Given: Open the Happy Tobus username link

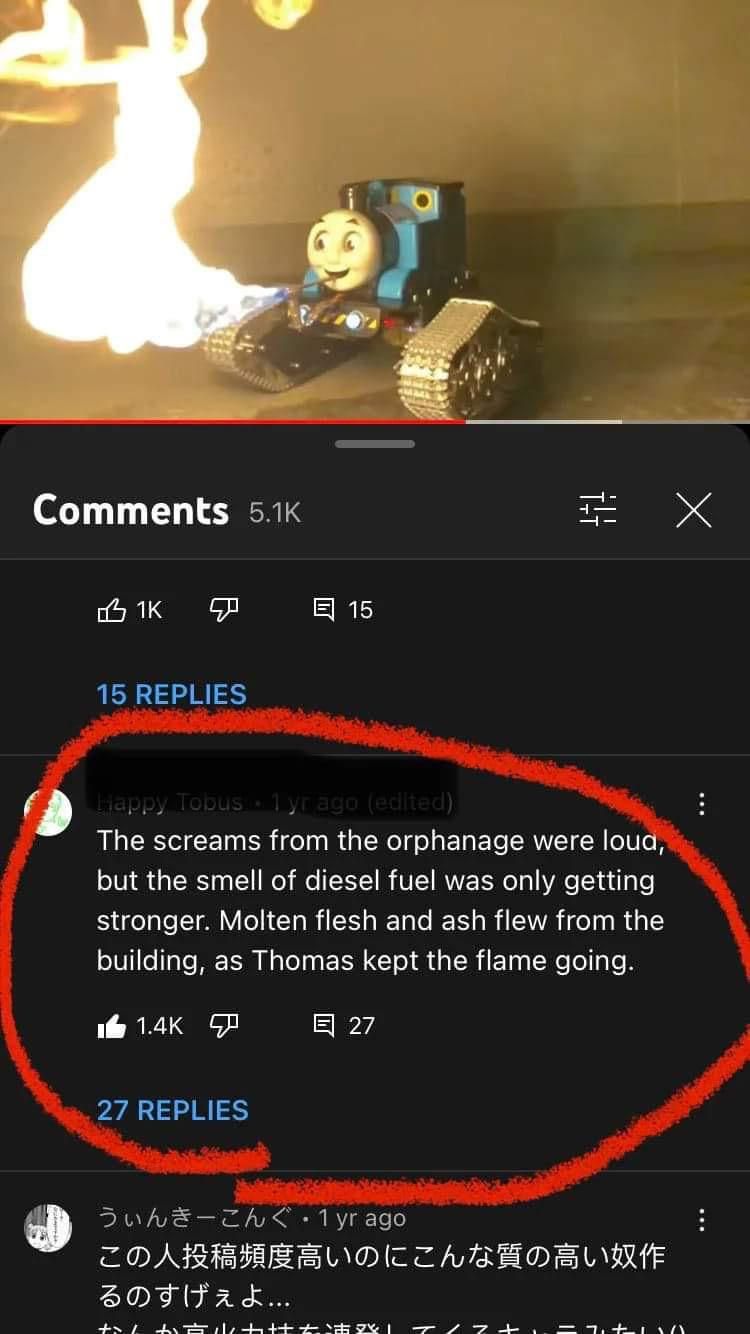Looking at the screenshot, I should (170, 802).
